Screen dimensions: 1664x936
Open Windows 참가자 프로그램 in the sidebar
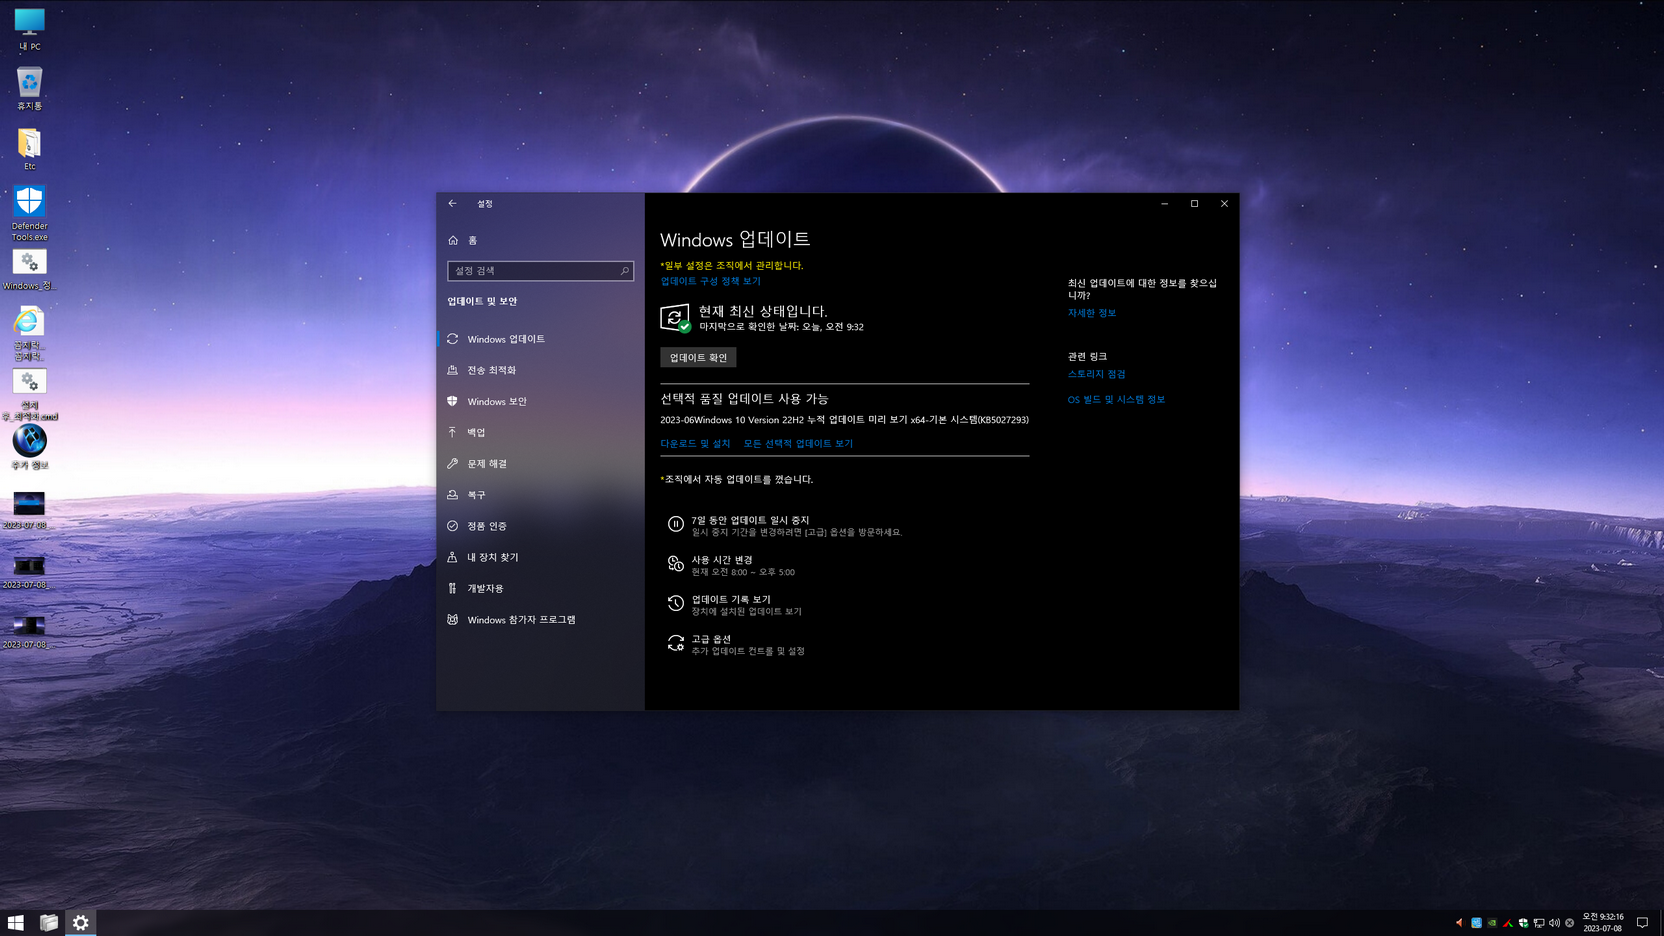[x=540, y=620]
